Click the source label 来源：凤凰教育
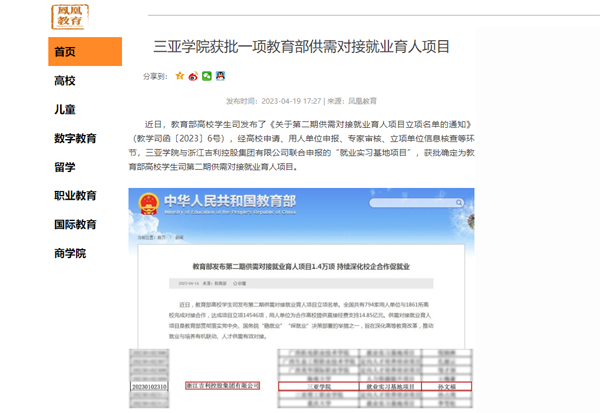The width and height of the screenshot is (600, 413). [352, 101]
